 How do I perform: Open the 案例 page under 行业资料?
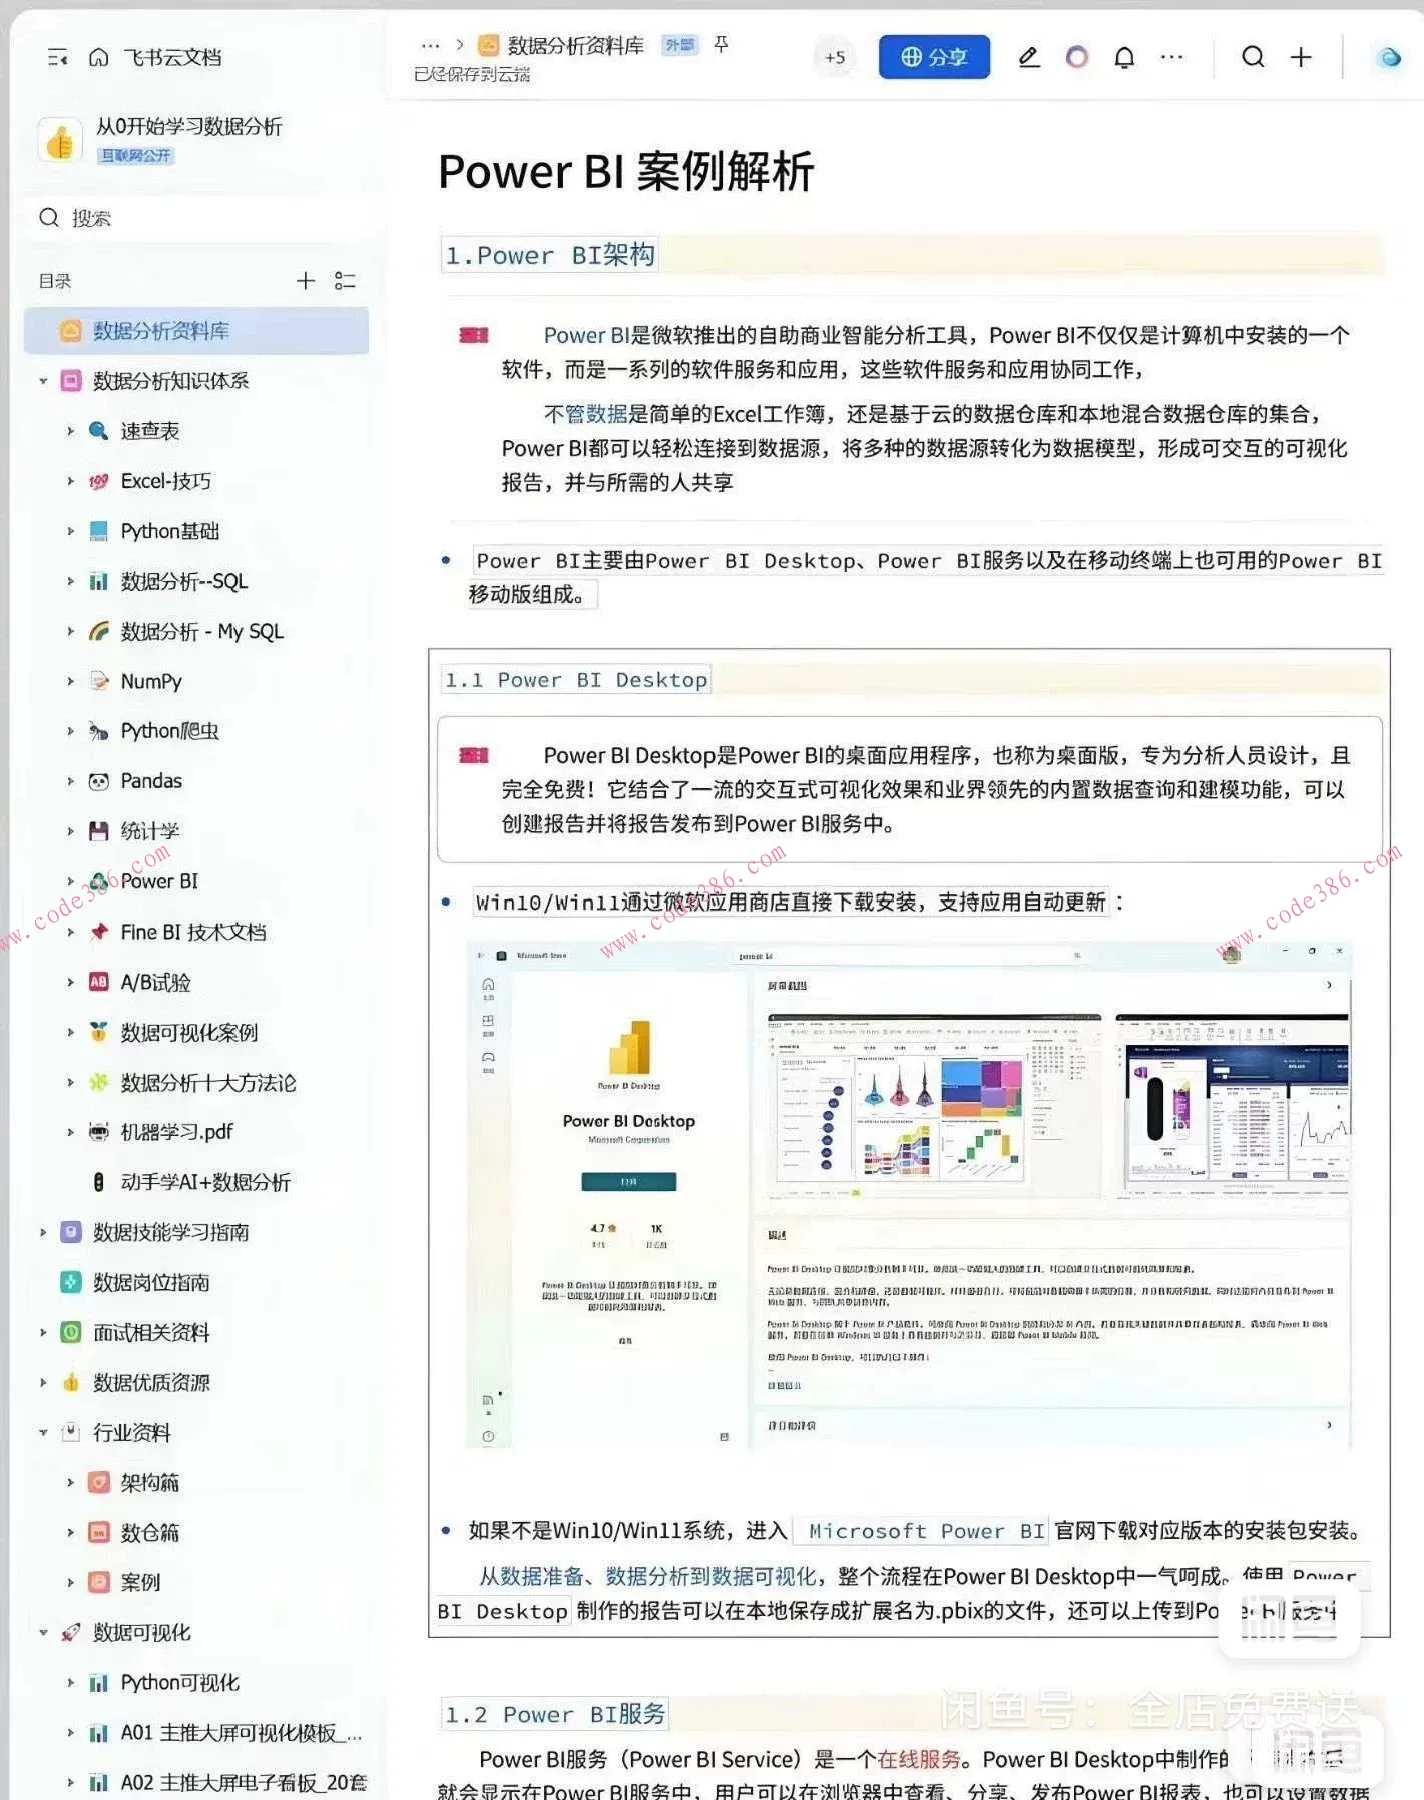pos(140,1582)
